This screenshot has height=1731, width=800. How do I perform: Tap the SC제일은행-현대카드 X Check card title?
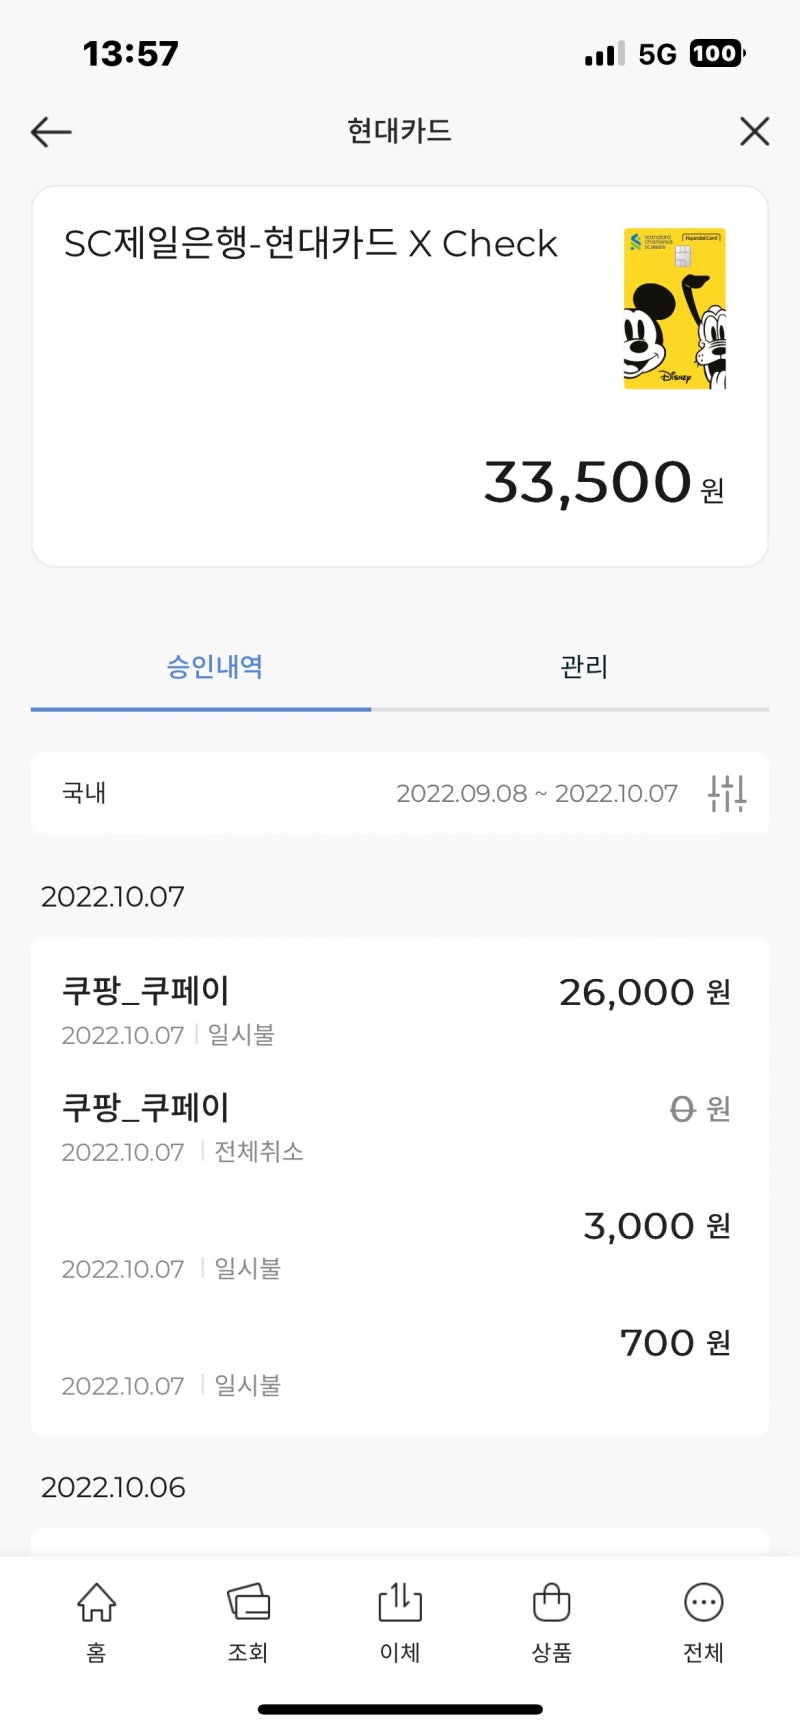(x=310, y=244)
